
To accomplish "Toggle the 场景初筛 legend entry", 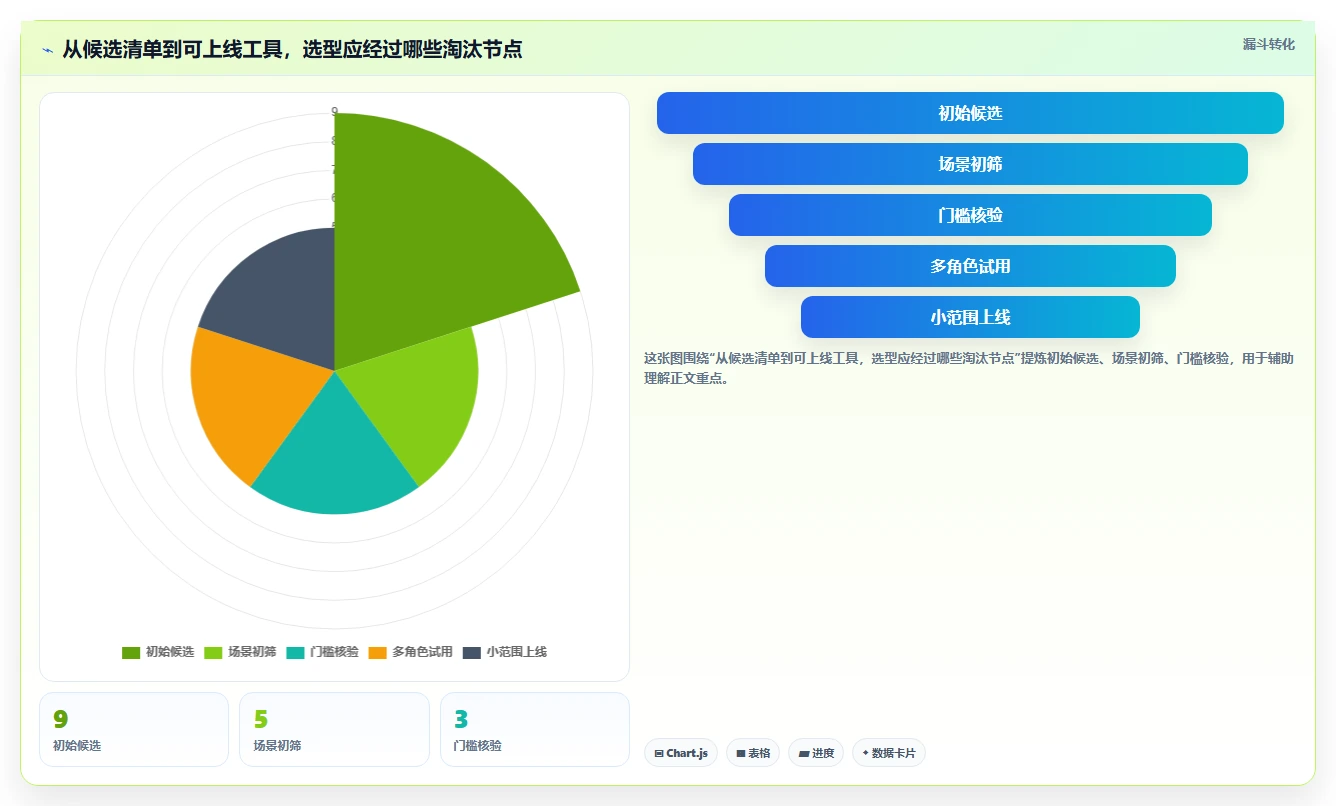I will click(240, 652).
